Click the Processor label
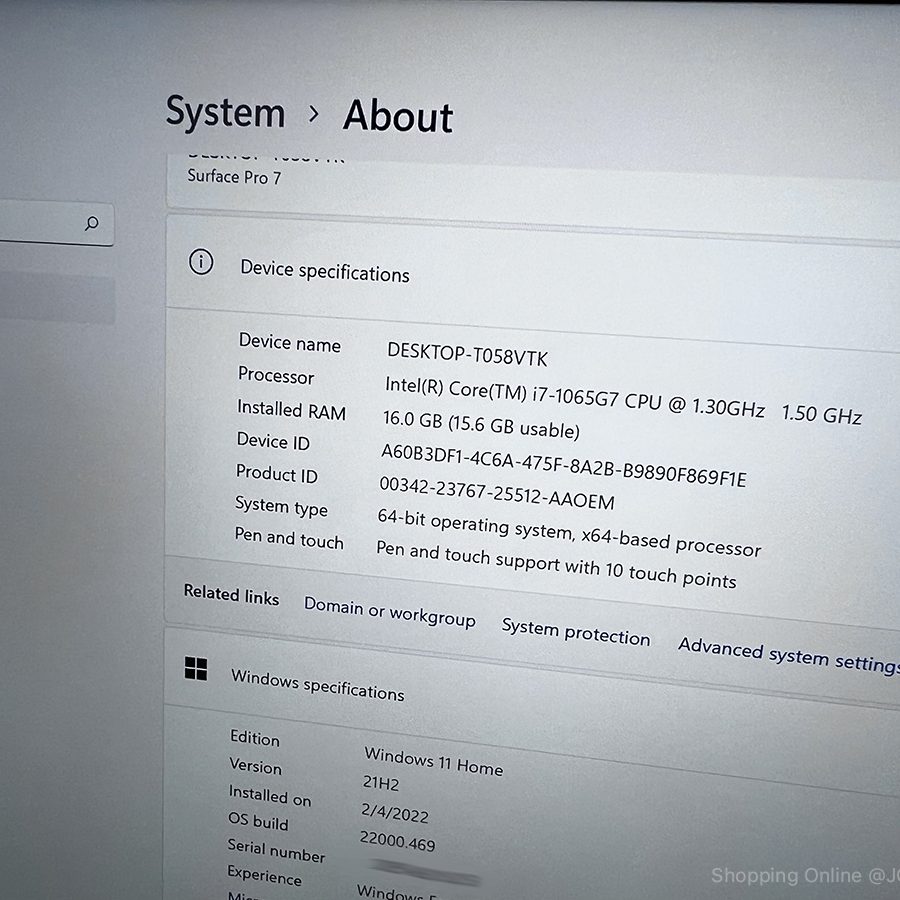 point(276,375)
